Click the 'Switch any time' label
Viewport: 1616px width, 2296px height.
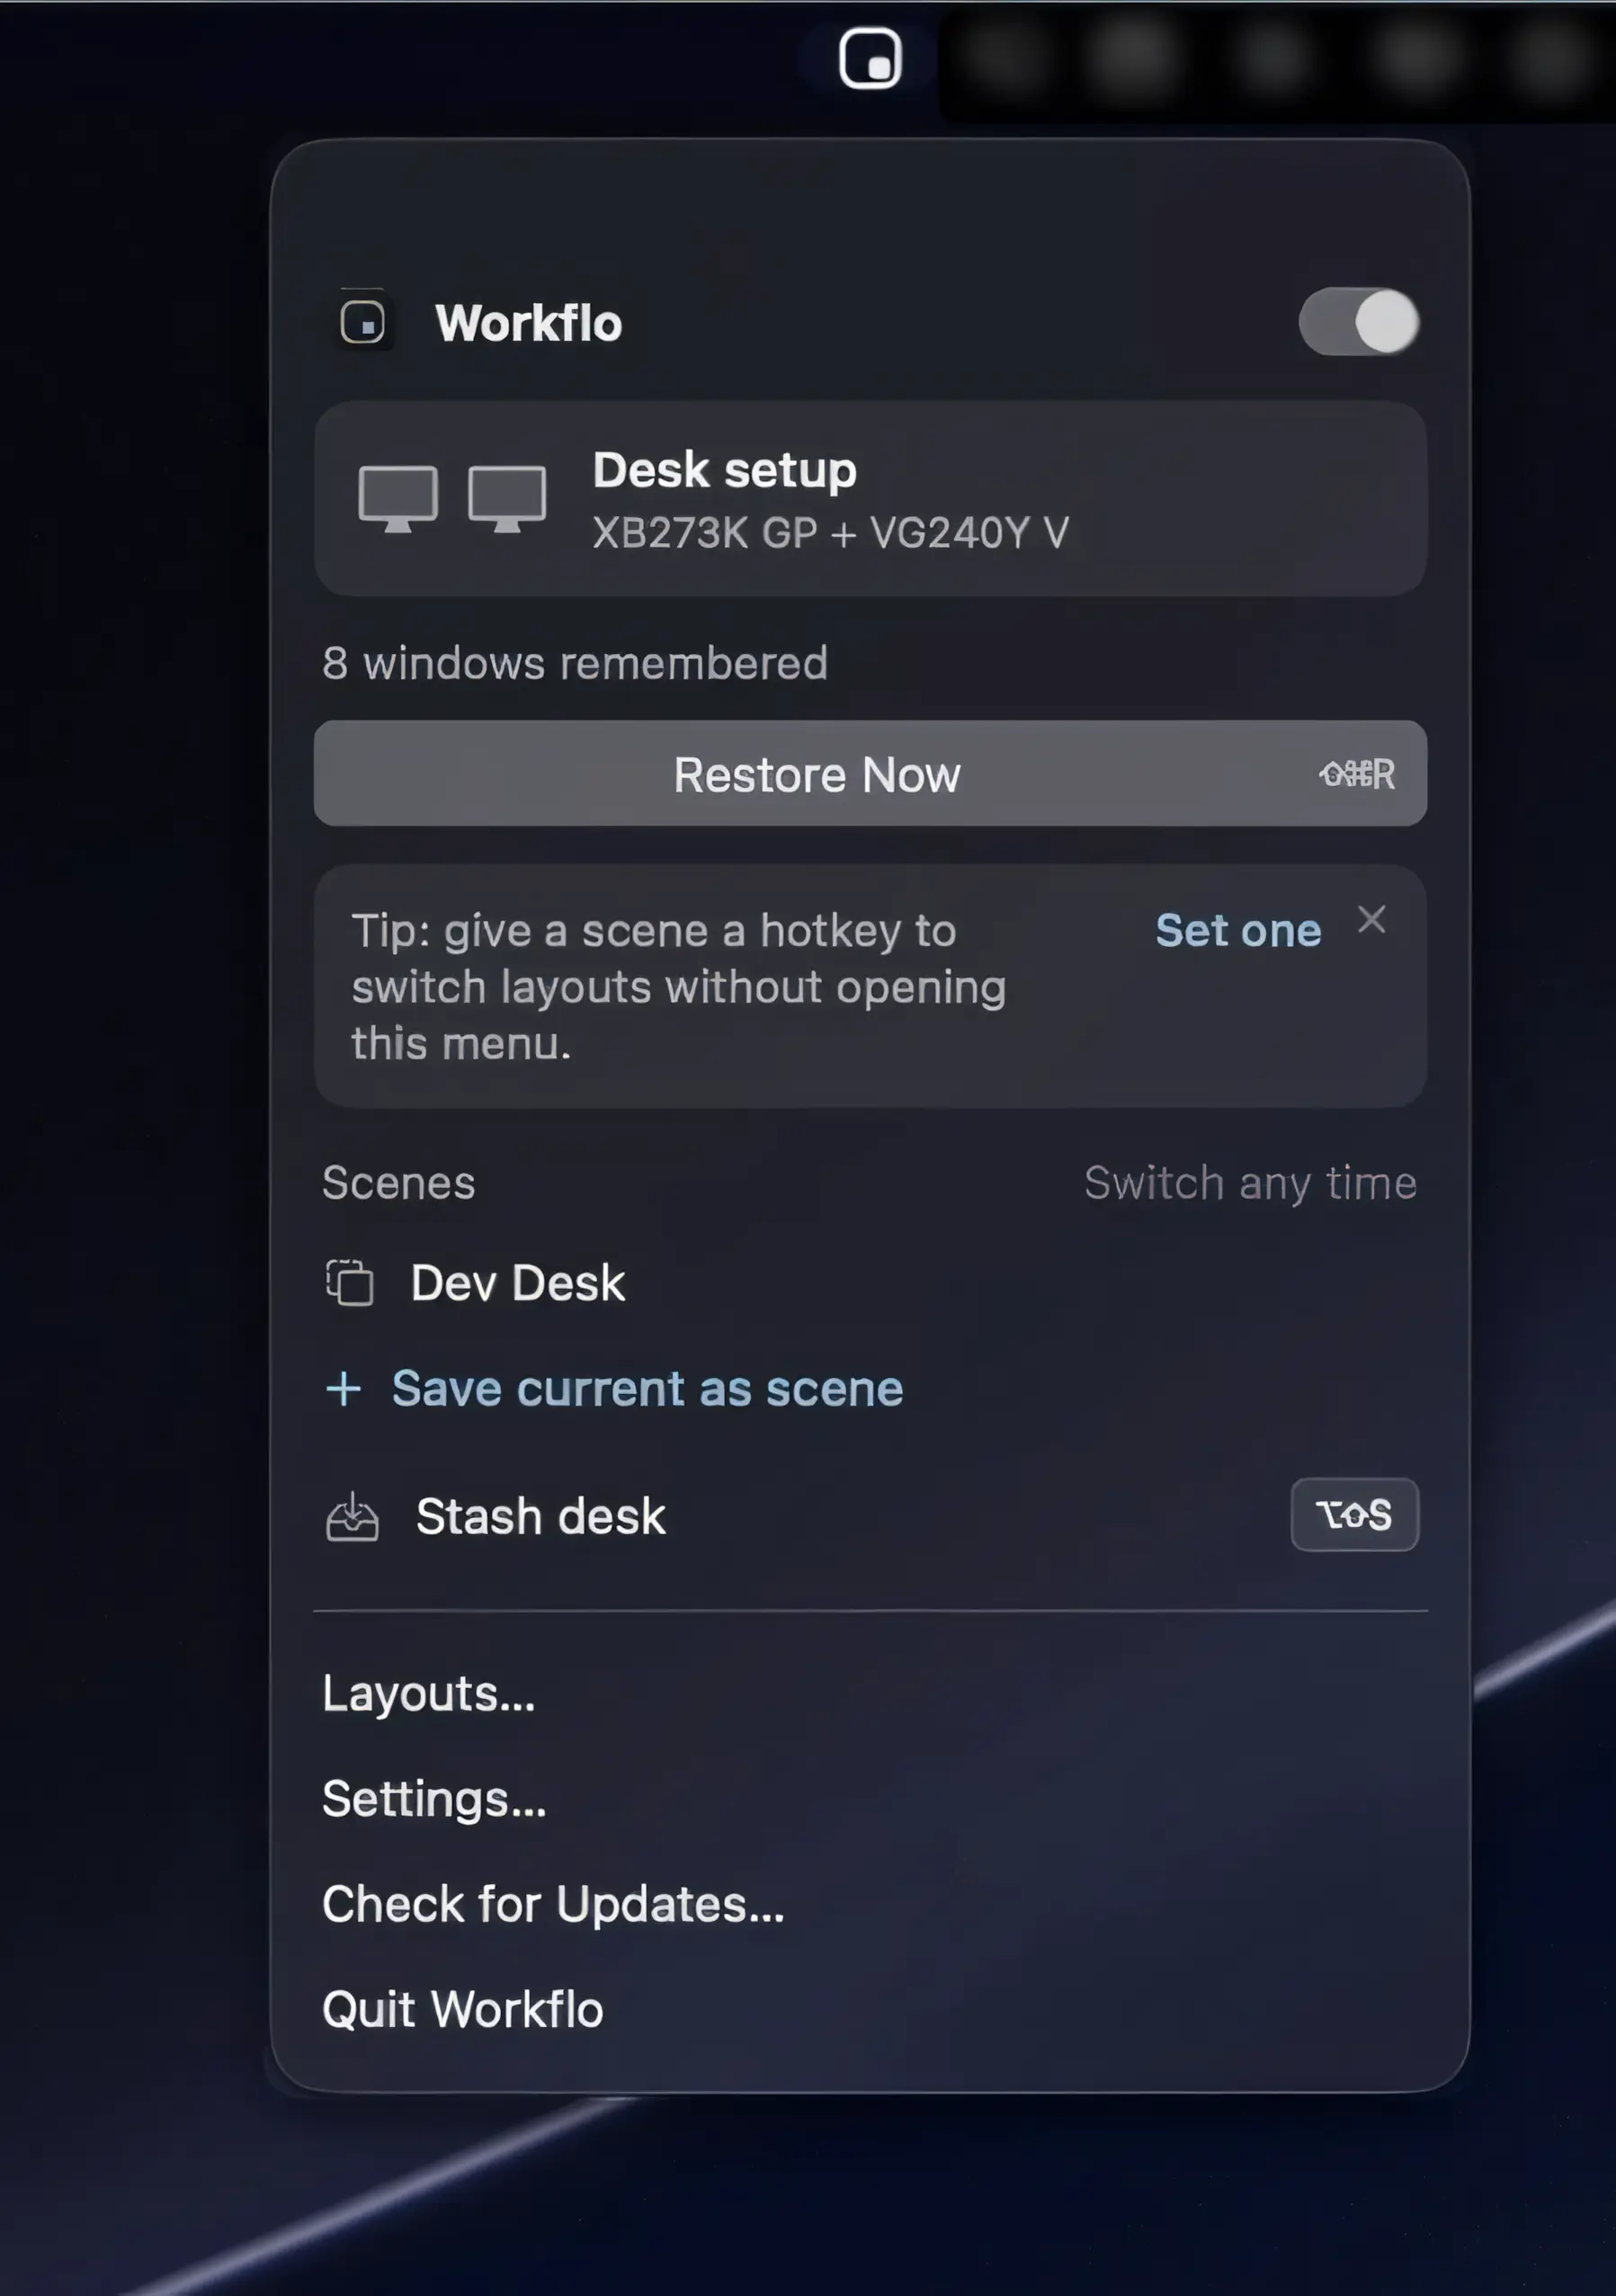click(1250, 1183)
